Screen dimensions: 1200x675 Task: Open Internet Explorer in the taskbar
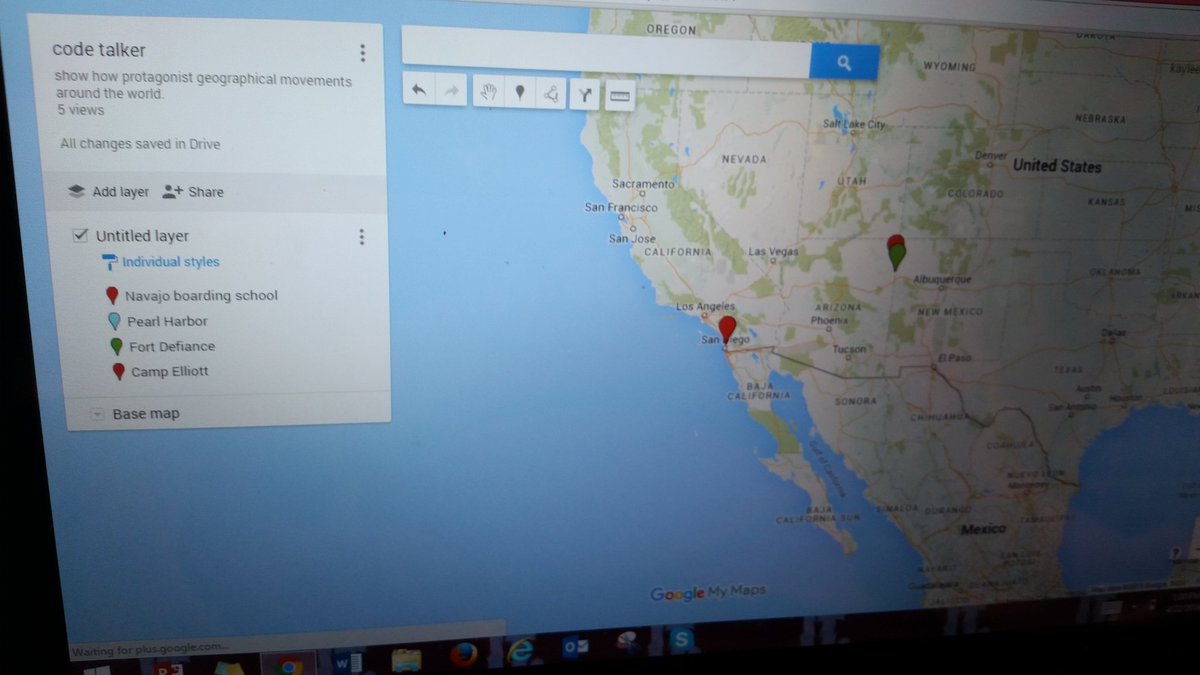521,651
